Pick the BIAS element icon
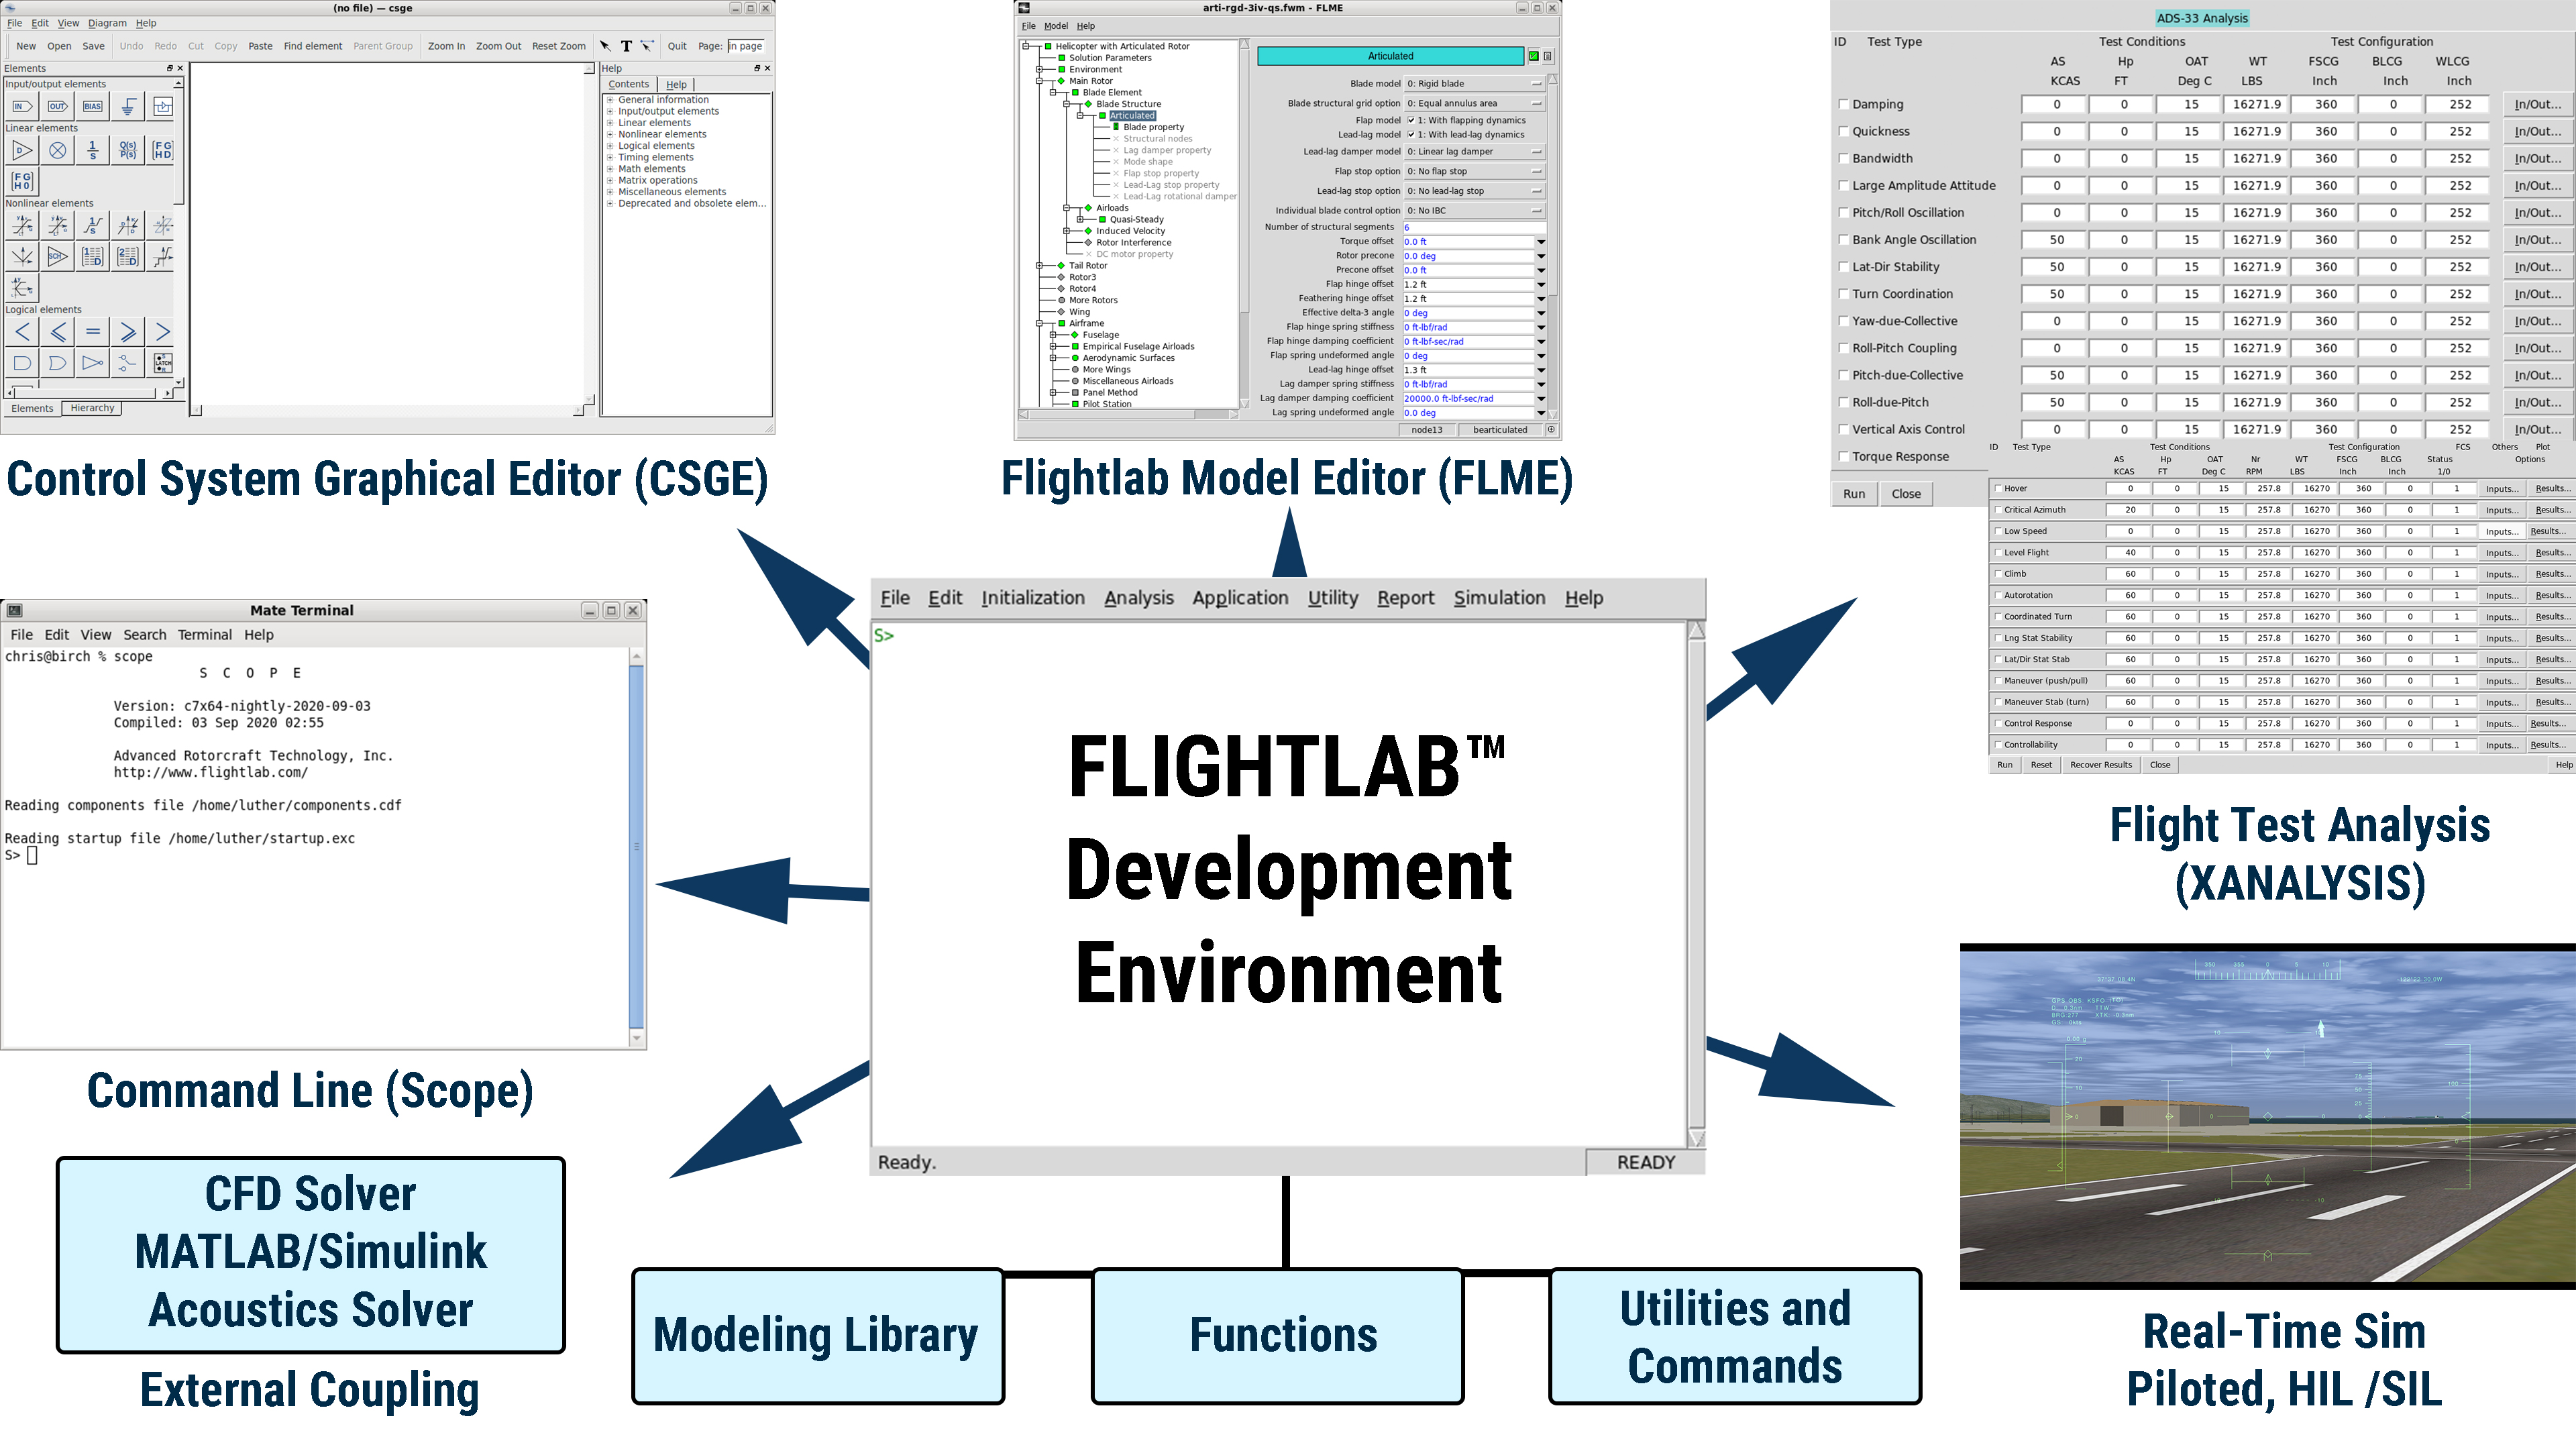Screen dimensions: 2576x1449 point(93,106)
